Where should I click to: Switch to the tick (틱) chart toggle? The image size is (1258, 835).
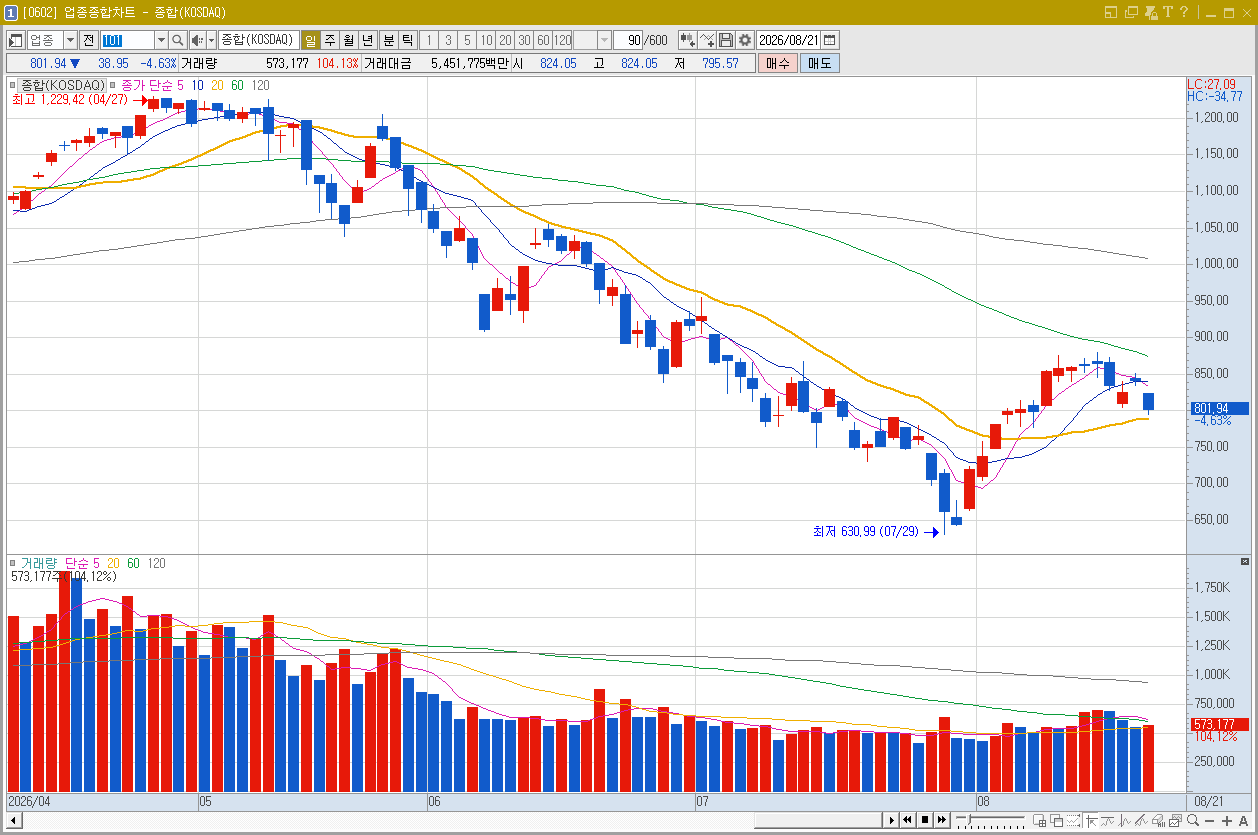tap(407, 40)
